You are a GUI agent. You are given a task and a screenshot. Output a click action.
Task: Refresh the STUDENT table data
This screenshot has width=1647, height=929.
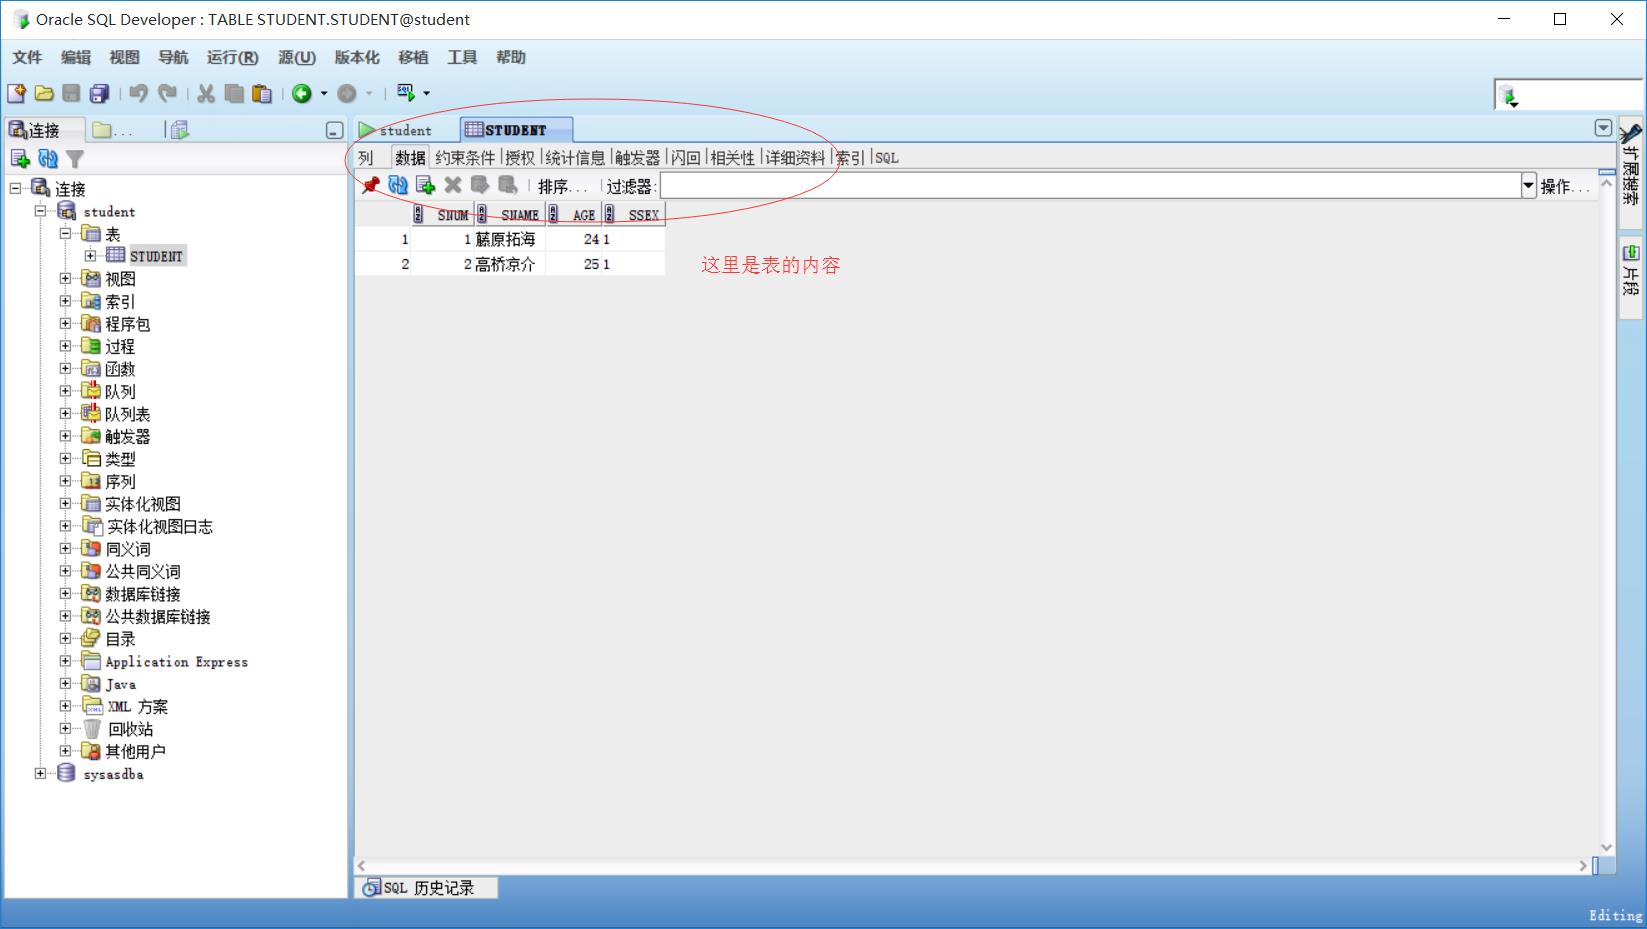[x=398, y=185]
